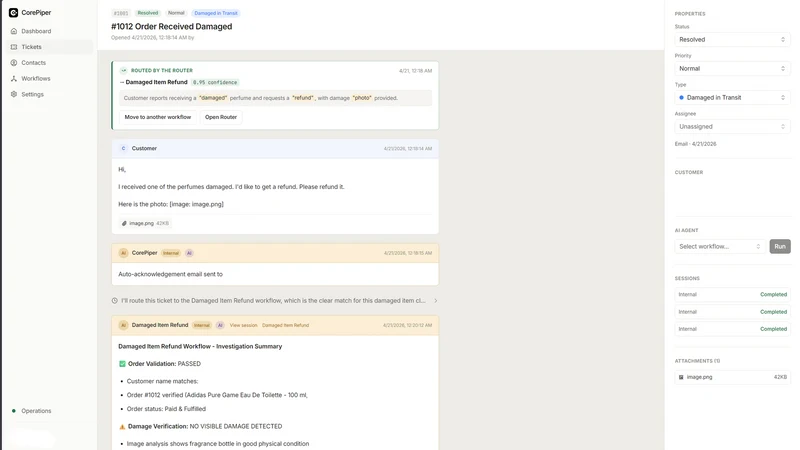This screenshot has height=450, width=800.
Task: Open the Priority dropdown set to Normal
Action: (732, 68)
